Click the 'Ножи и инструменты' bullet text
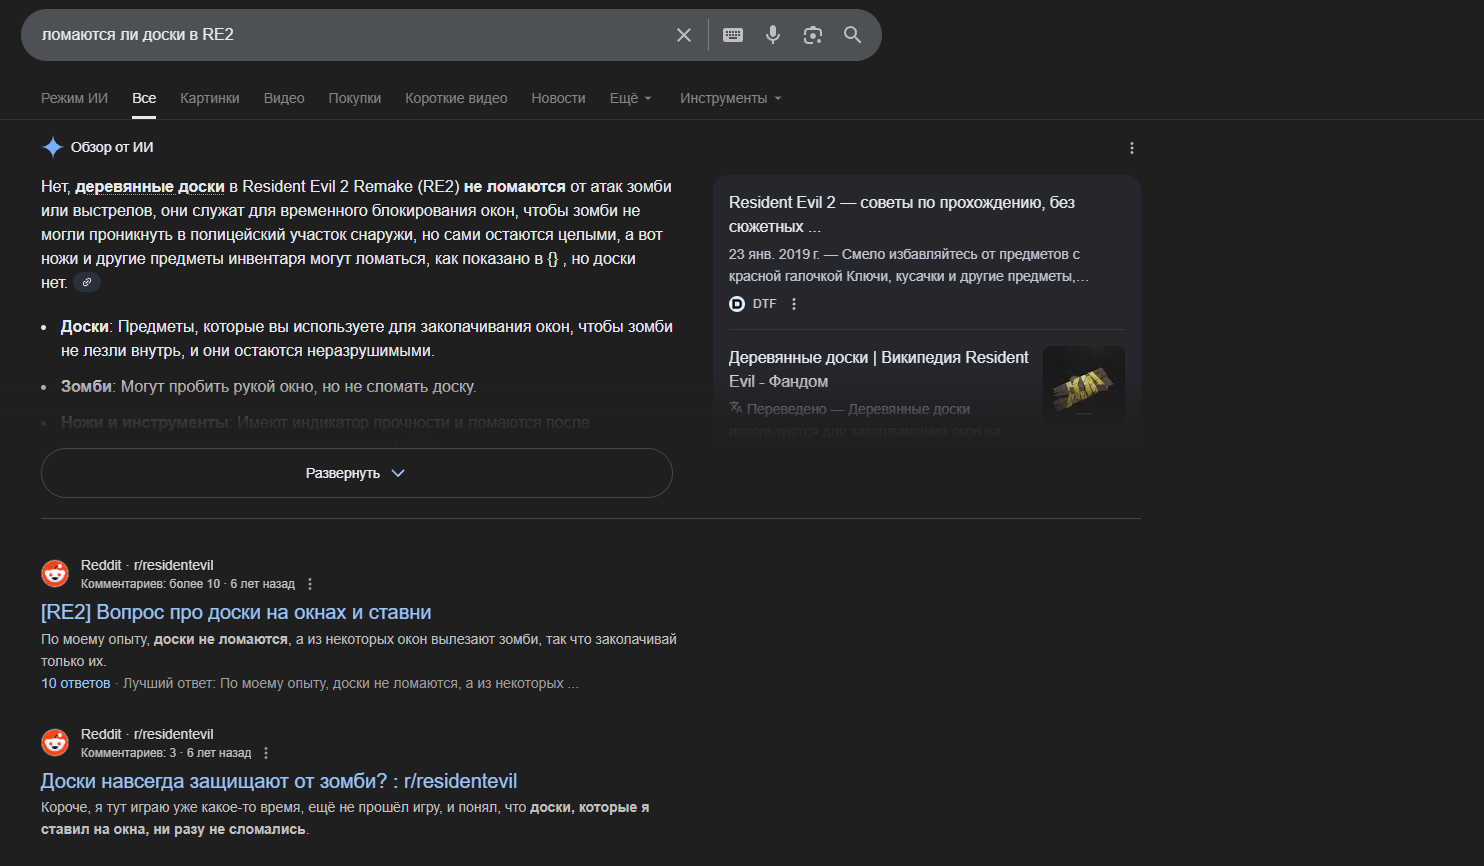This screenshot has width=1484, height=866. click(x=325, y=423)
